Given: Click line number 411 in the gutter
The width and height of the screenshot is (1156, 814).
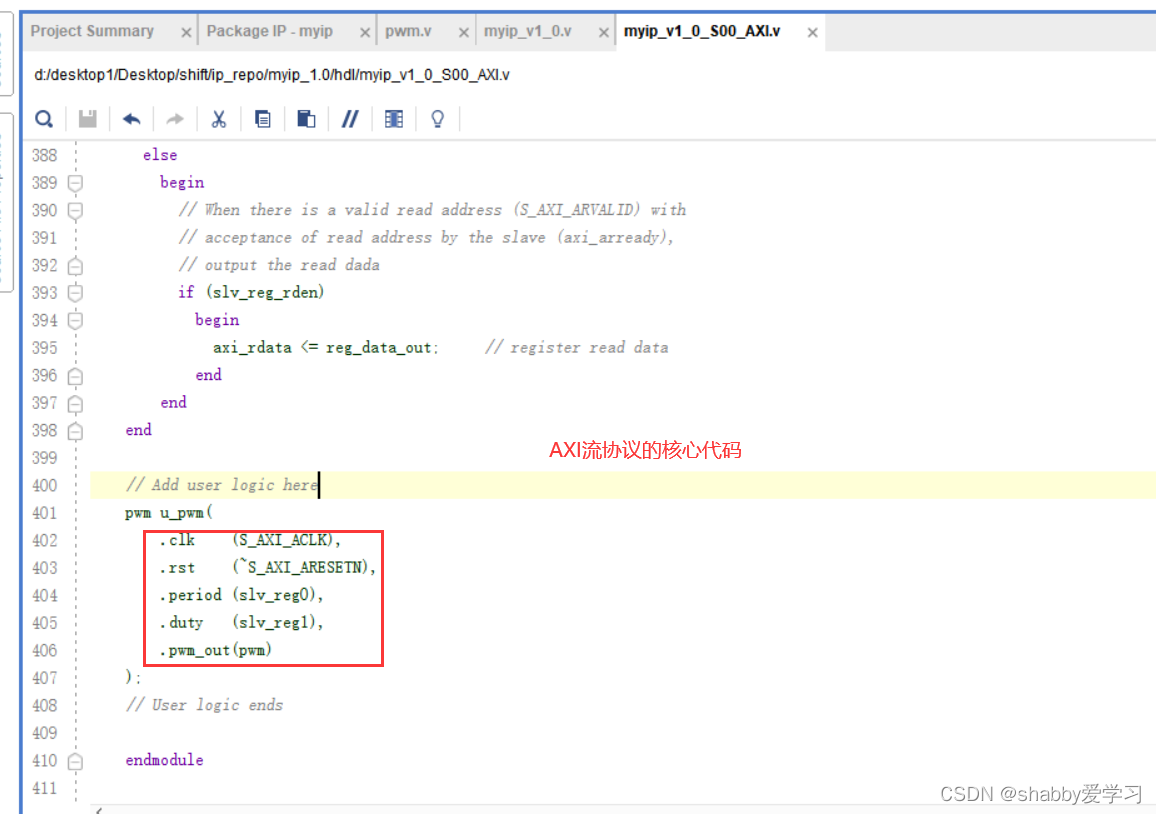Looking at the screenshot, I should click(44, 788).
